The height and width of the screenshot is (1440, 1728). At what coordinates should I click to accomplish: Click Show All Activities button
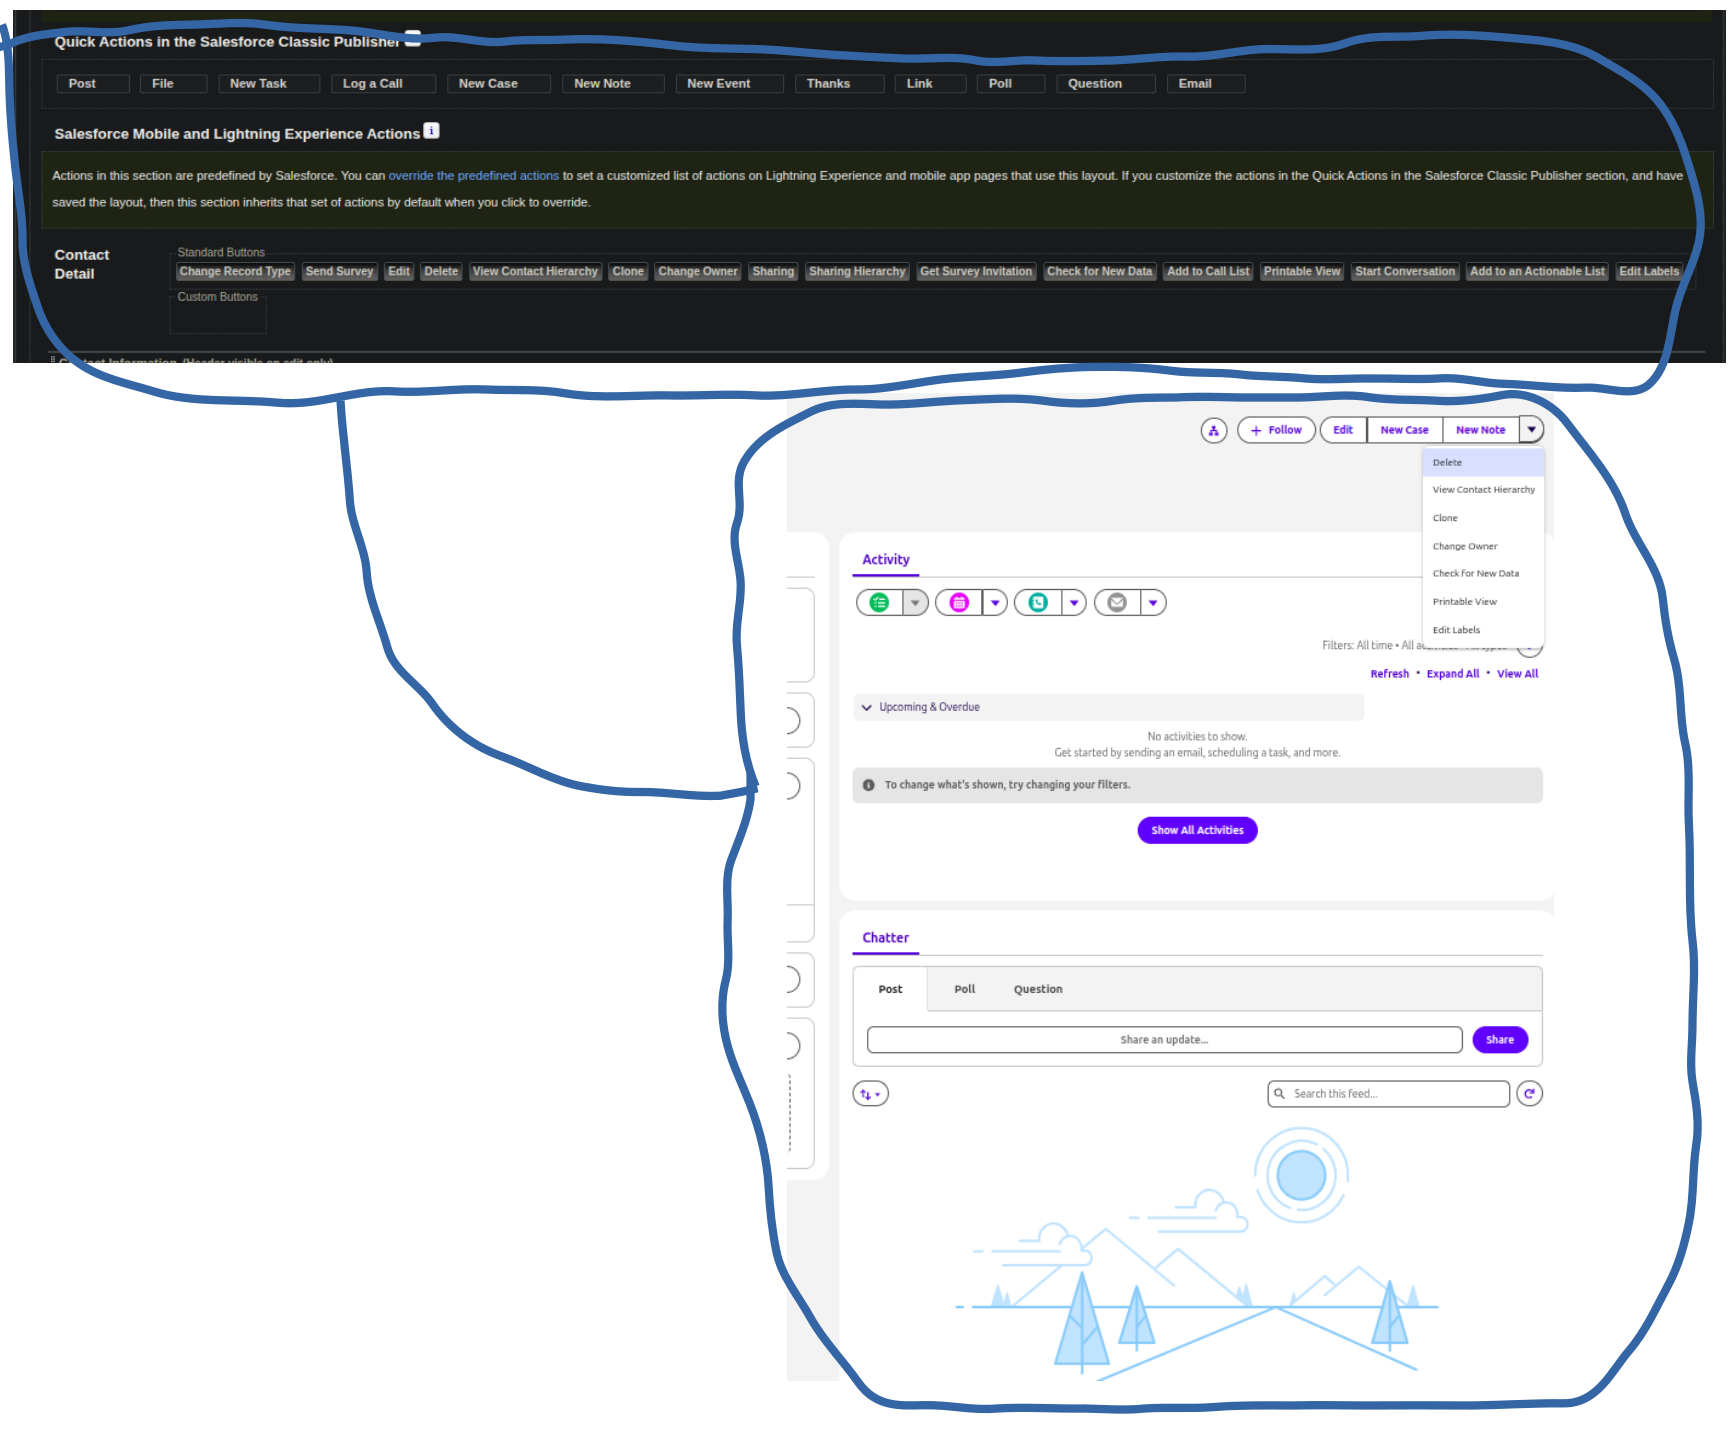click(x=1197, y=830)
